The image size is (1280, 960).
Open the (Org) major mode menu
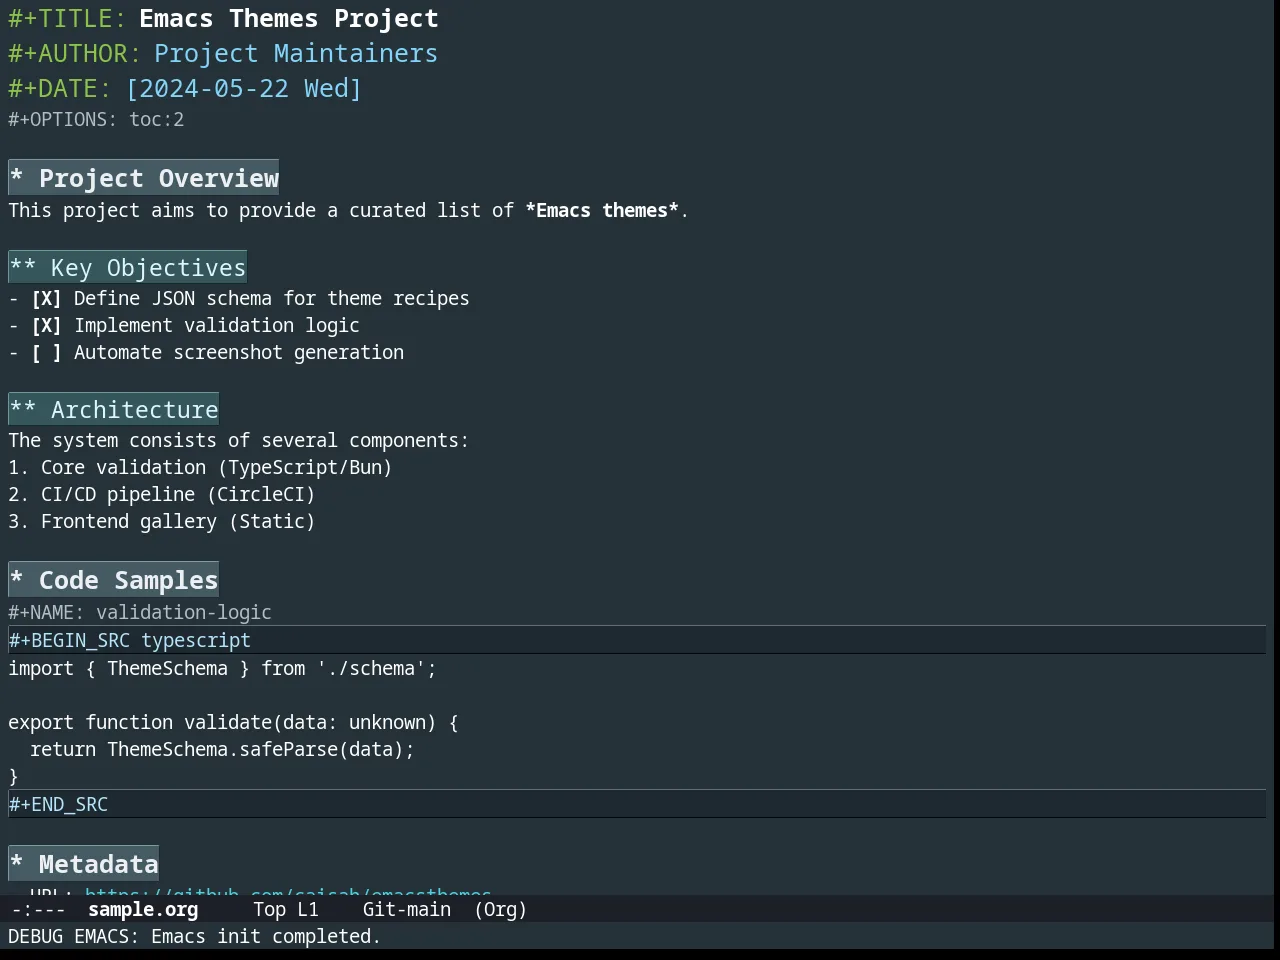point(501,909)
